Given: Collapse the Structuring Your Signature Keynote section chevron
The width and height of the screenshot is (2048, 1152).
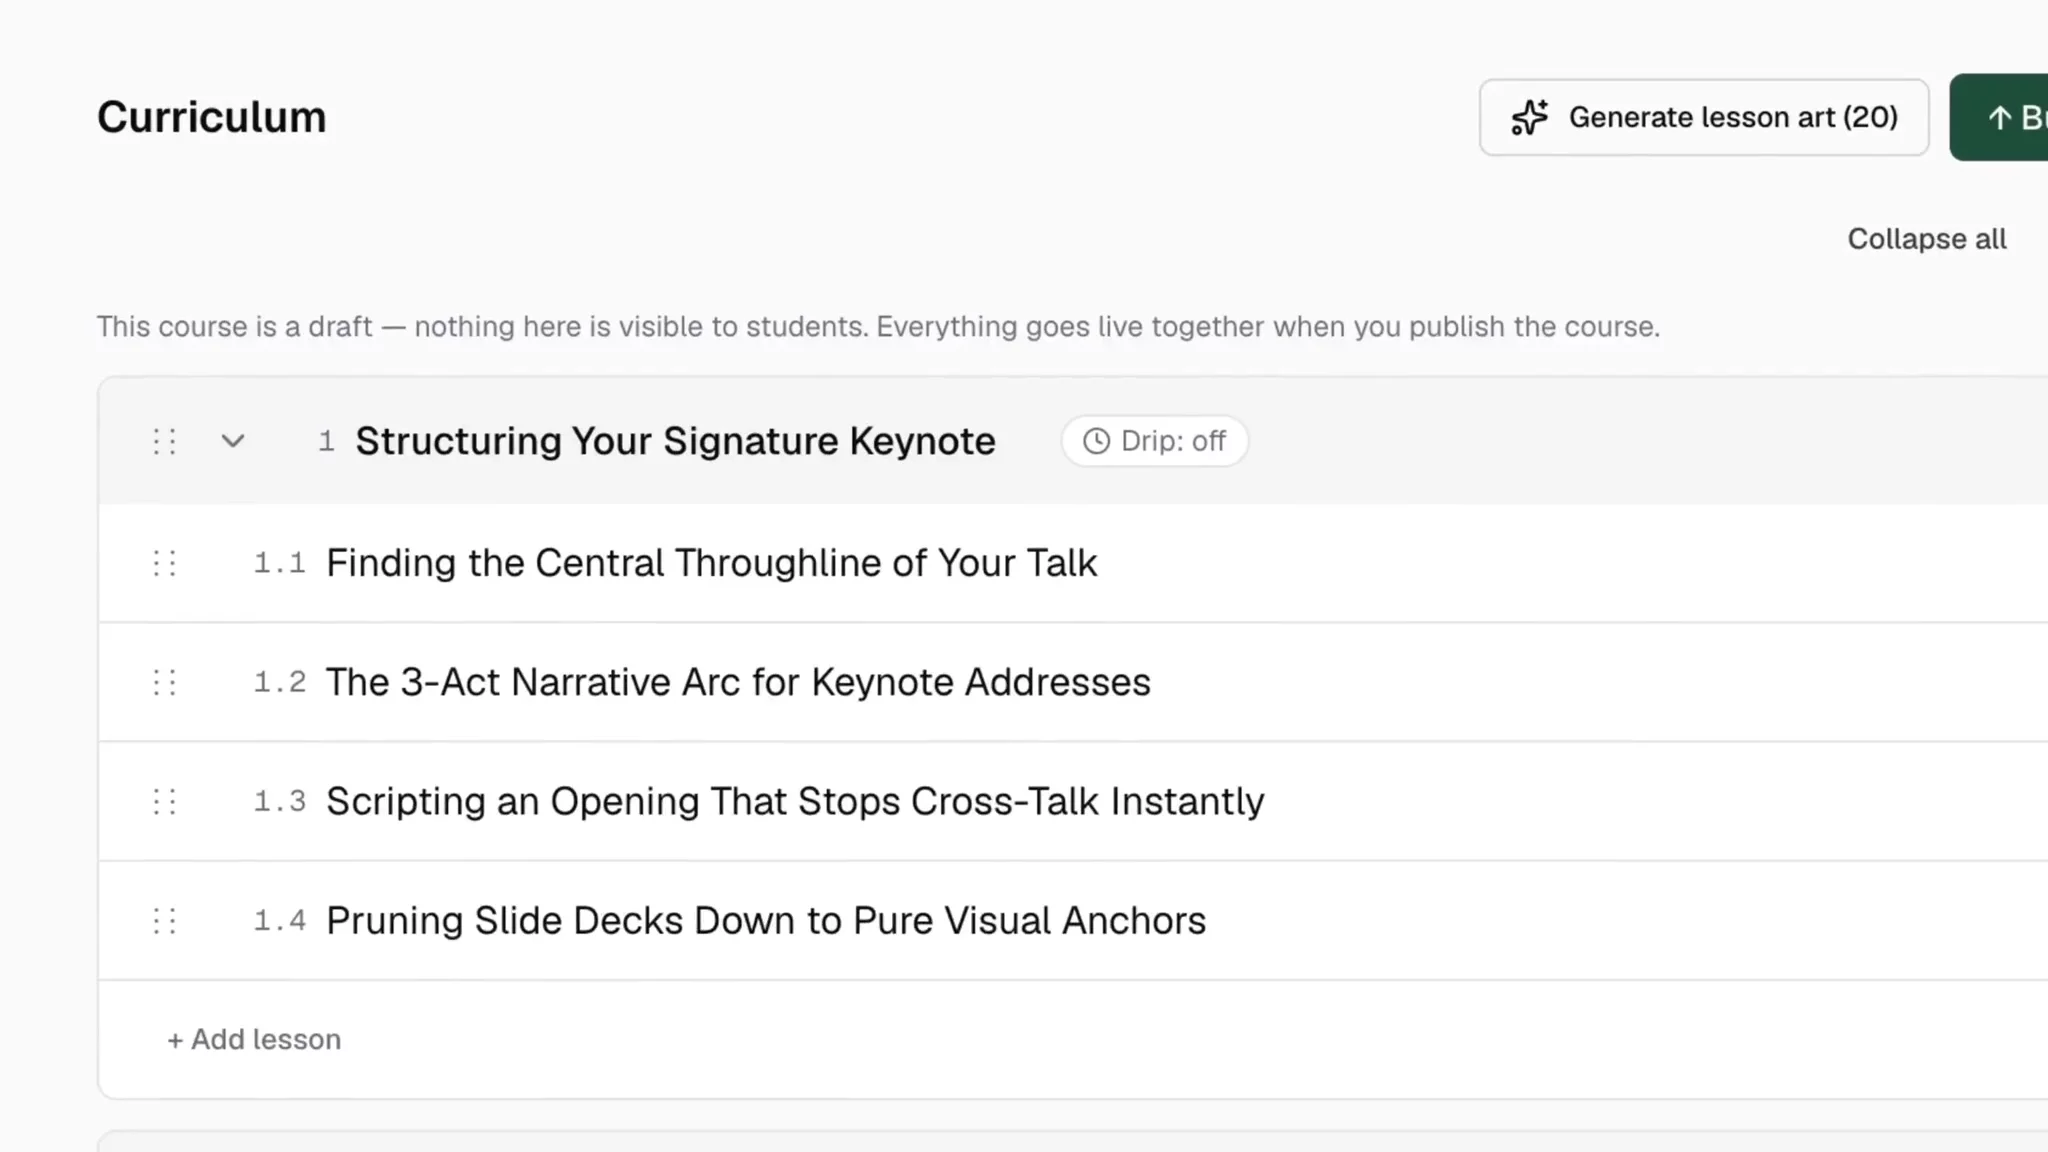Looking at the screenshot, I should pos(233,441).
